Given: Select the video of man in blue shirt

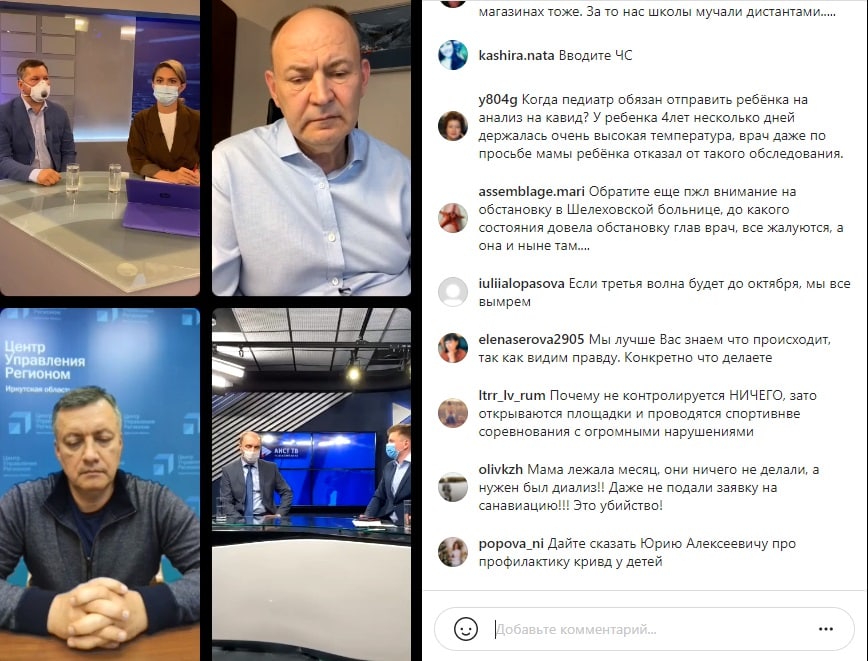Looking at the screenshot, I should coord(311,148).
